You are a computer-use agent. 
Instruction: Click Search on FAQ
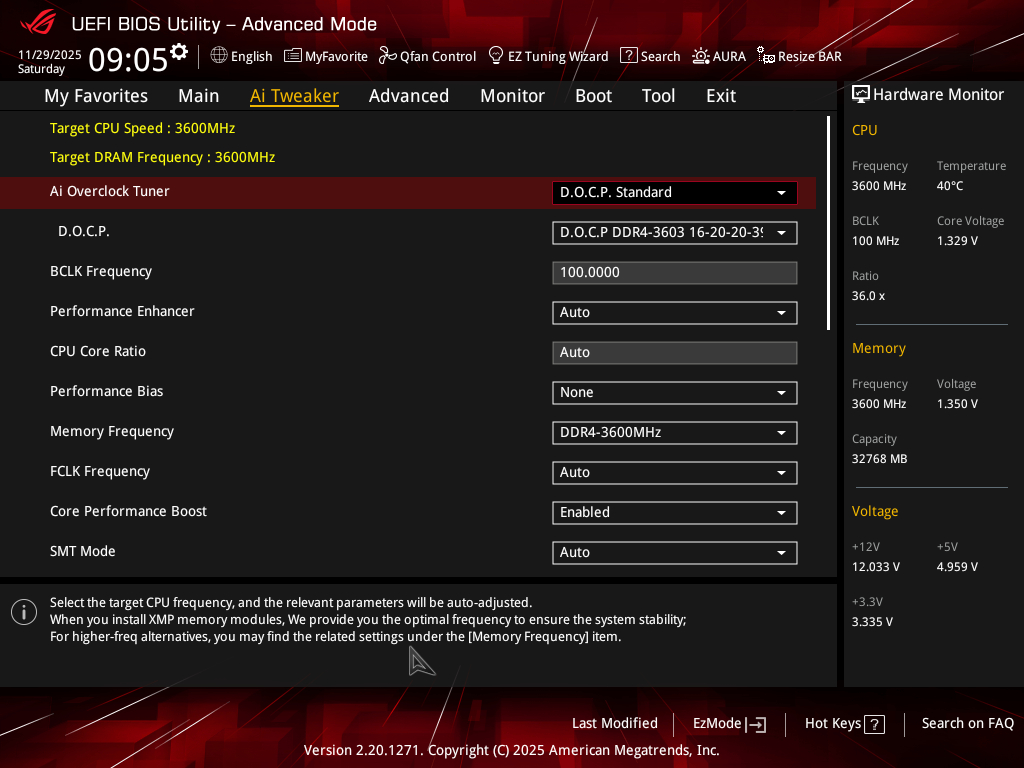tap(967, 724)
